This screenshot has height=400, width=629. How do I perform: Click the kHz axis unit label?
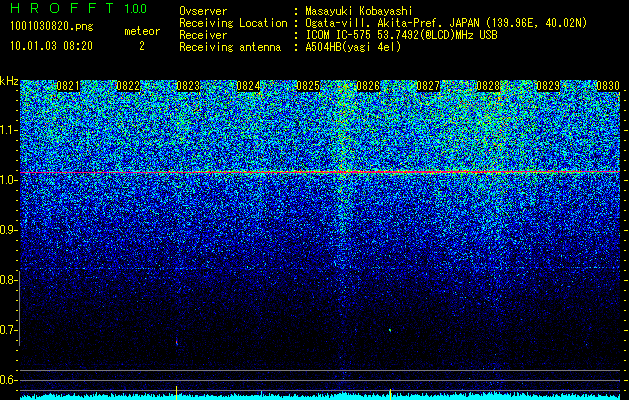click(9, 81)
